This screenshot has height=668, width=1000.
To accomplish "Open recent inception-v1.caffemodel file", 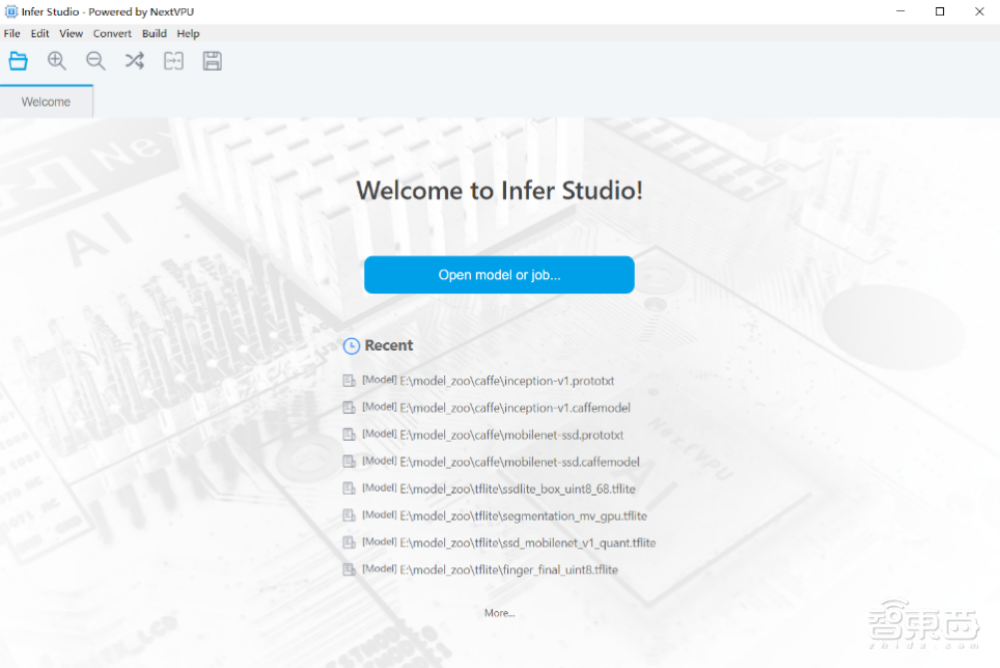I will tap(514, 408).
